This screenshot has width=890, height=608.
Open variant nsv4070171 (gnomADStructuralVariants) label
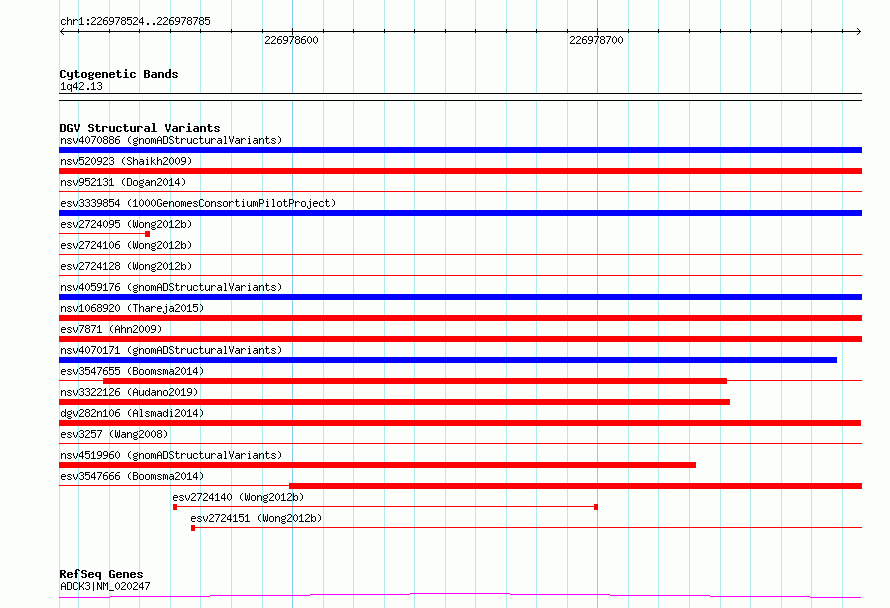pos(171,350)
